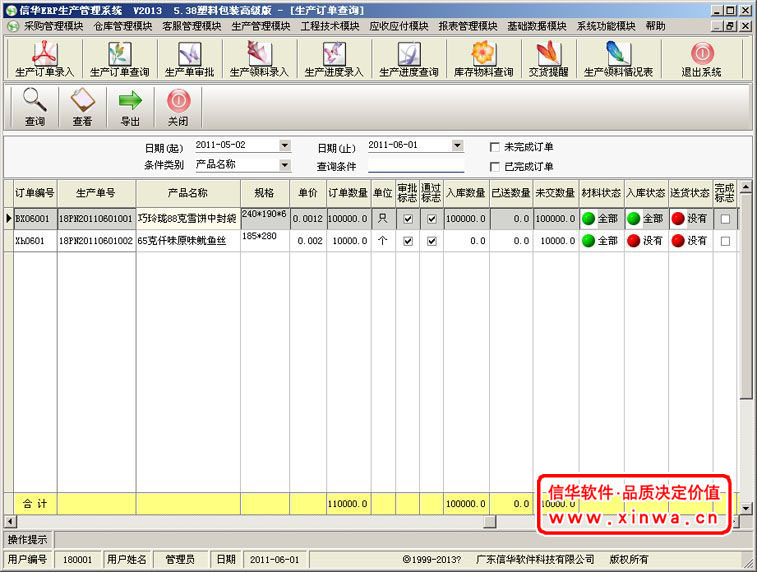Click green 材料状态 indicator for order BX06001
The height and width of the screenshot is (572, 757).
pyautogui.click(x=588, y=219)
